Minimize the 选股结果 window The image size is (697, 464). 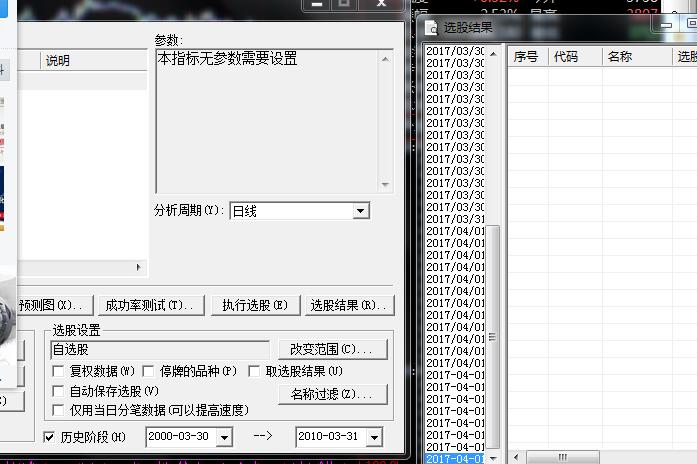pyautogui.click(x=671, y=27)
